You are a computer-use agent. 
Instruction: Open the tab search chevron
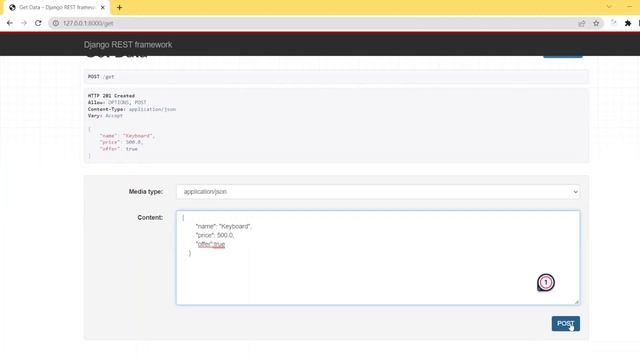tap(609, 7)
